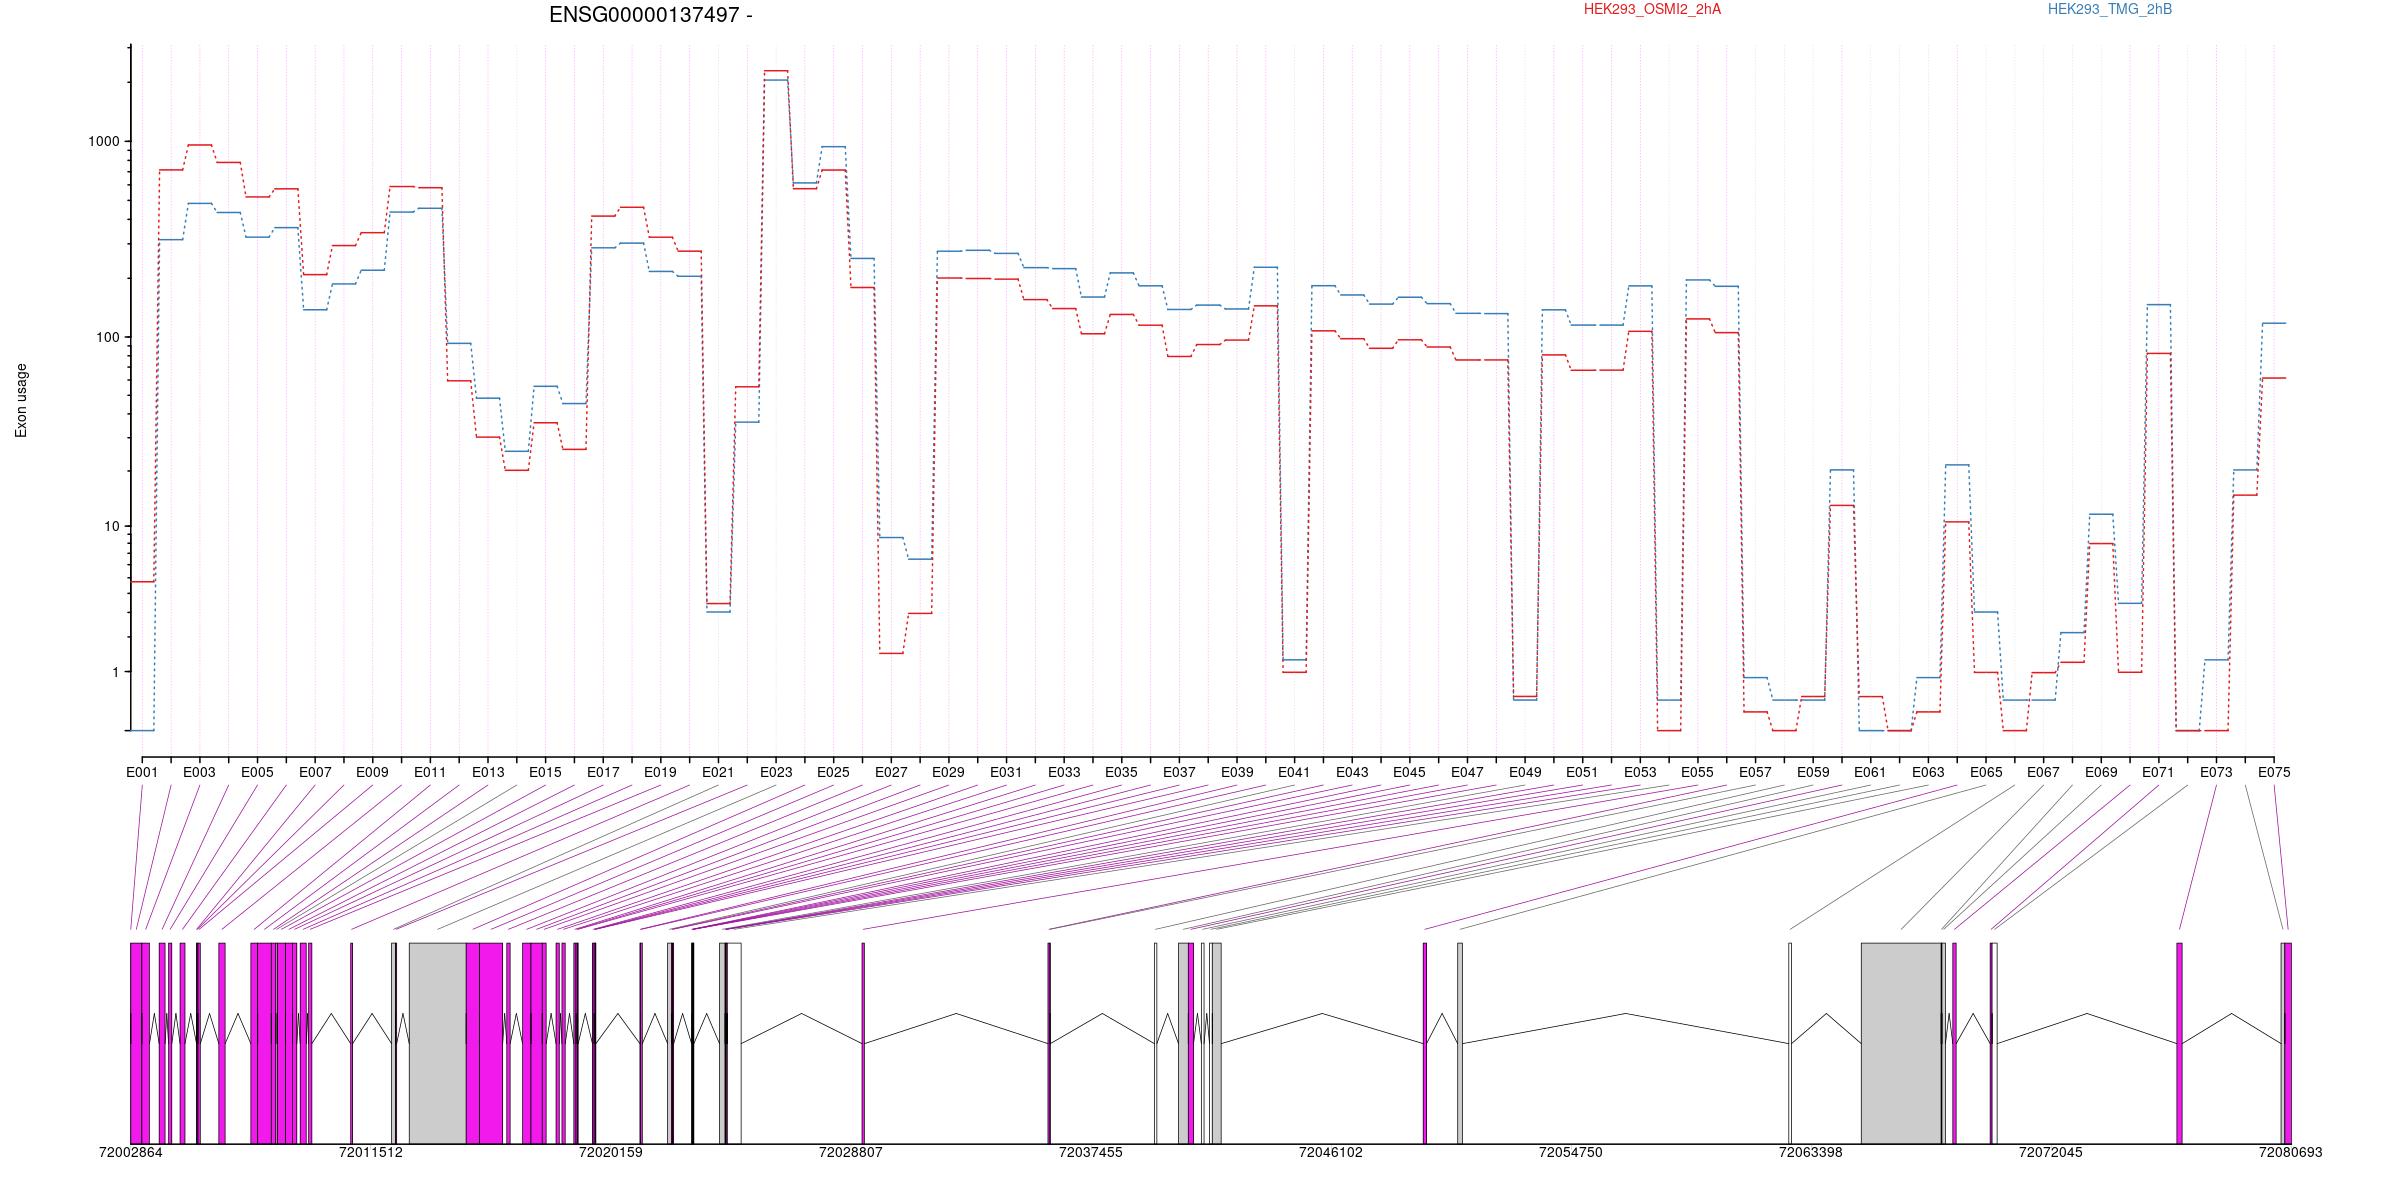Click genomic coordinate 72046102

pyautogui.click(x=1331, y=1152)
